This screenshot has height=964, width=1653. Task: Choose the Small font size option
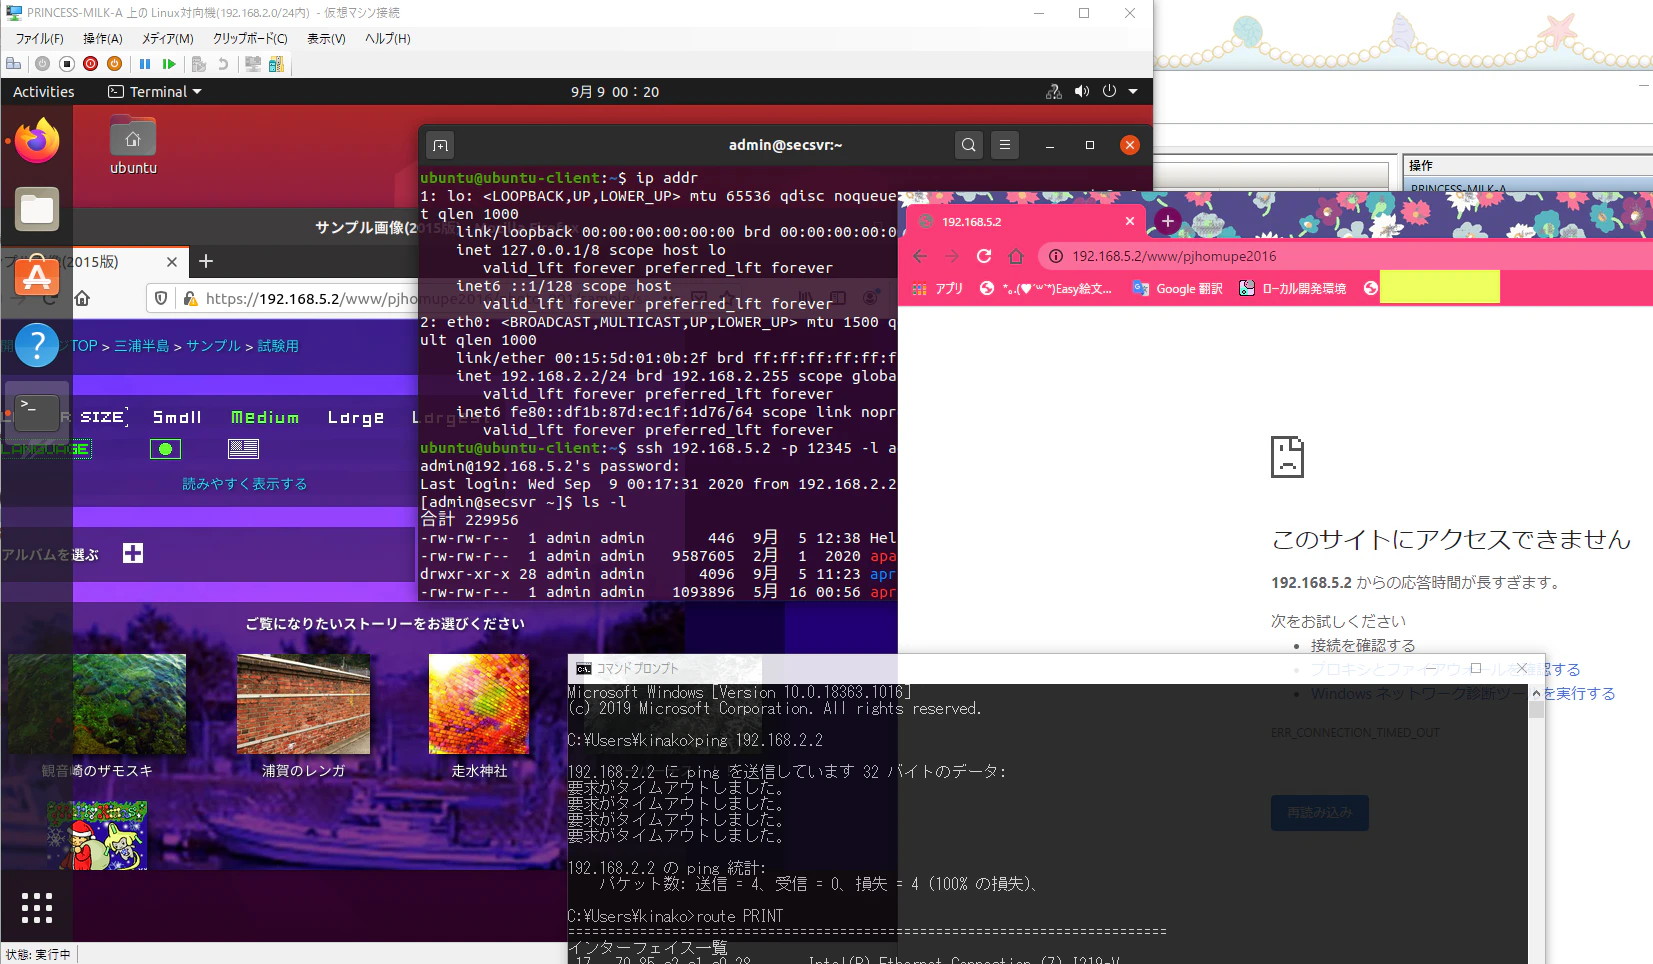177,417
